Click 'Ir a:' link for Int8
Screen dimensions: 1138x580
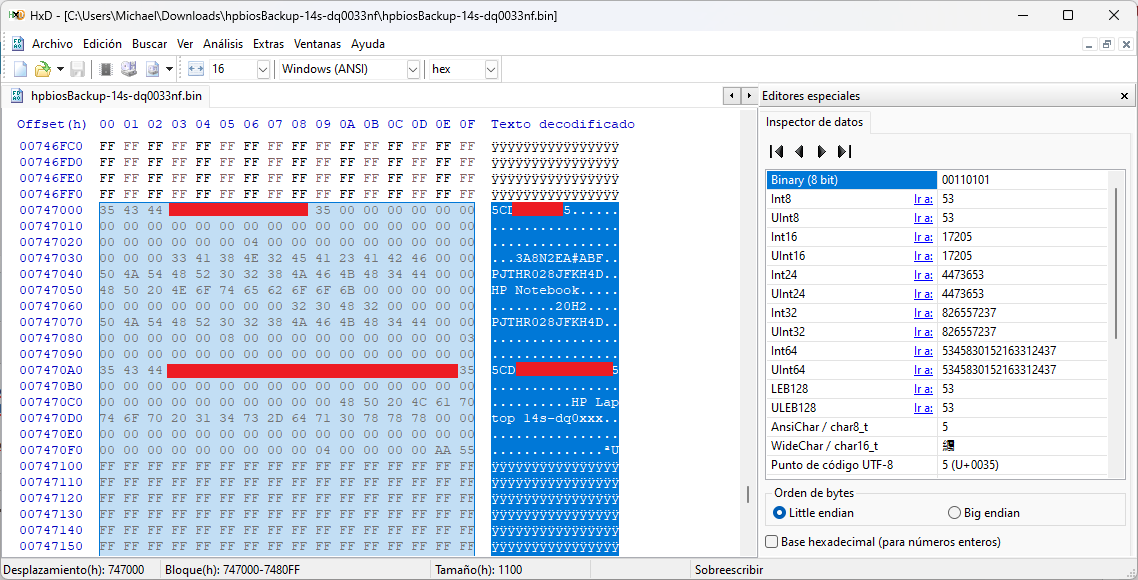923,199
